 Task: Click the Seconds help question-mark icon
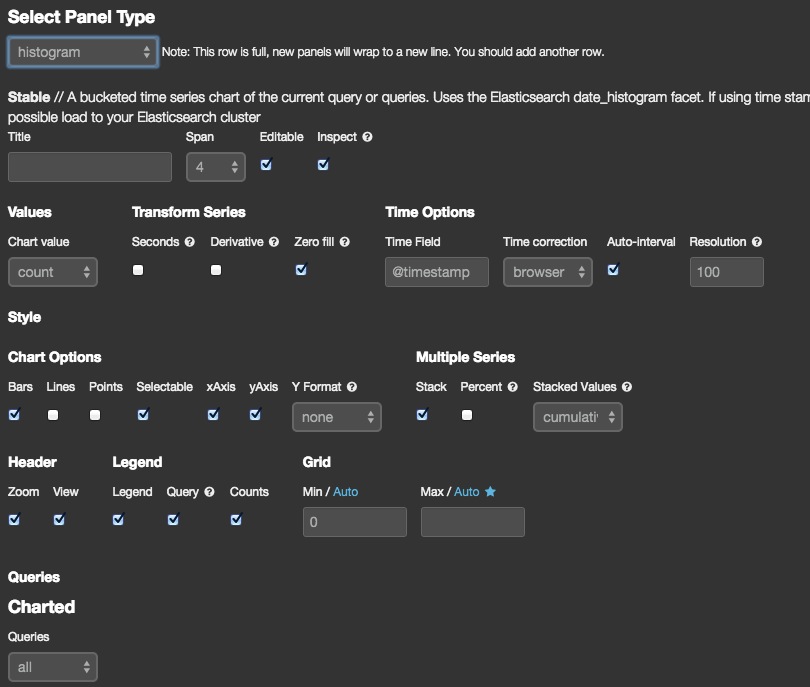189,242
